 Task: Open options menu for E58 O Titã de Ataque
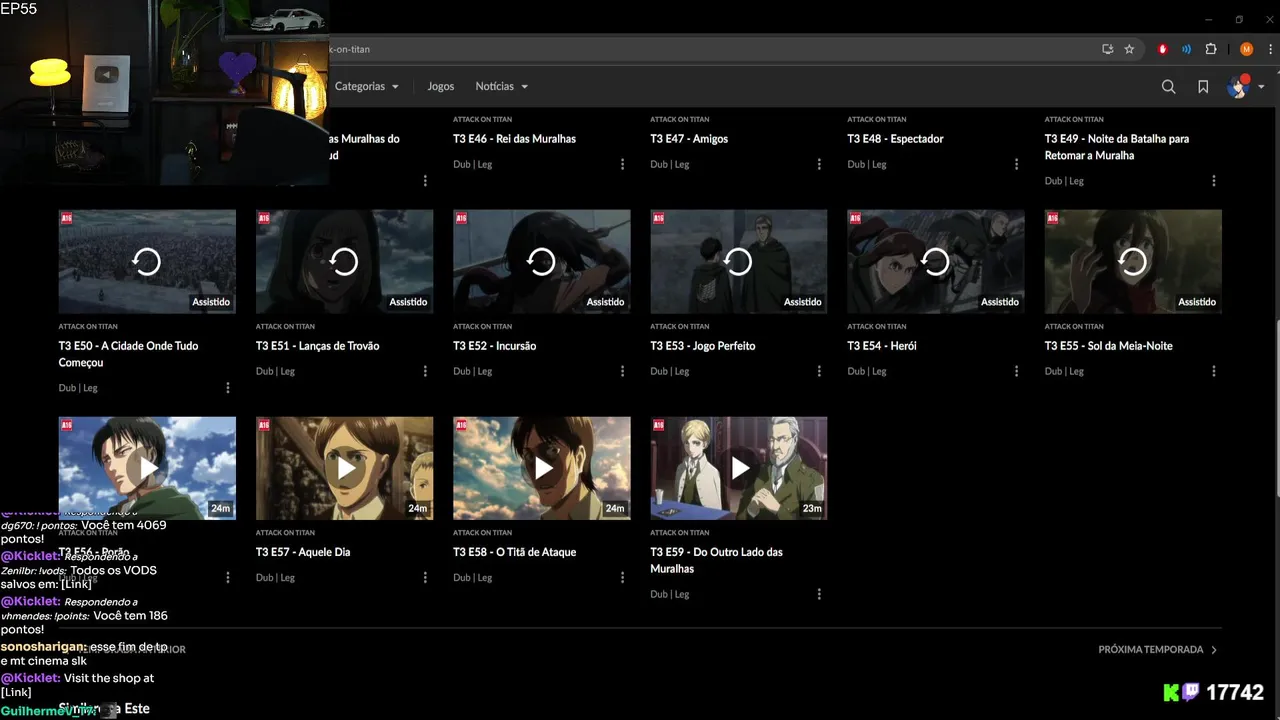tap(622, 577)
